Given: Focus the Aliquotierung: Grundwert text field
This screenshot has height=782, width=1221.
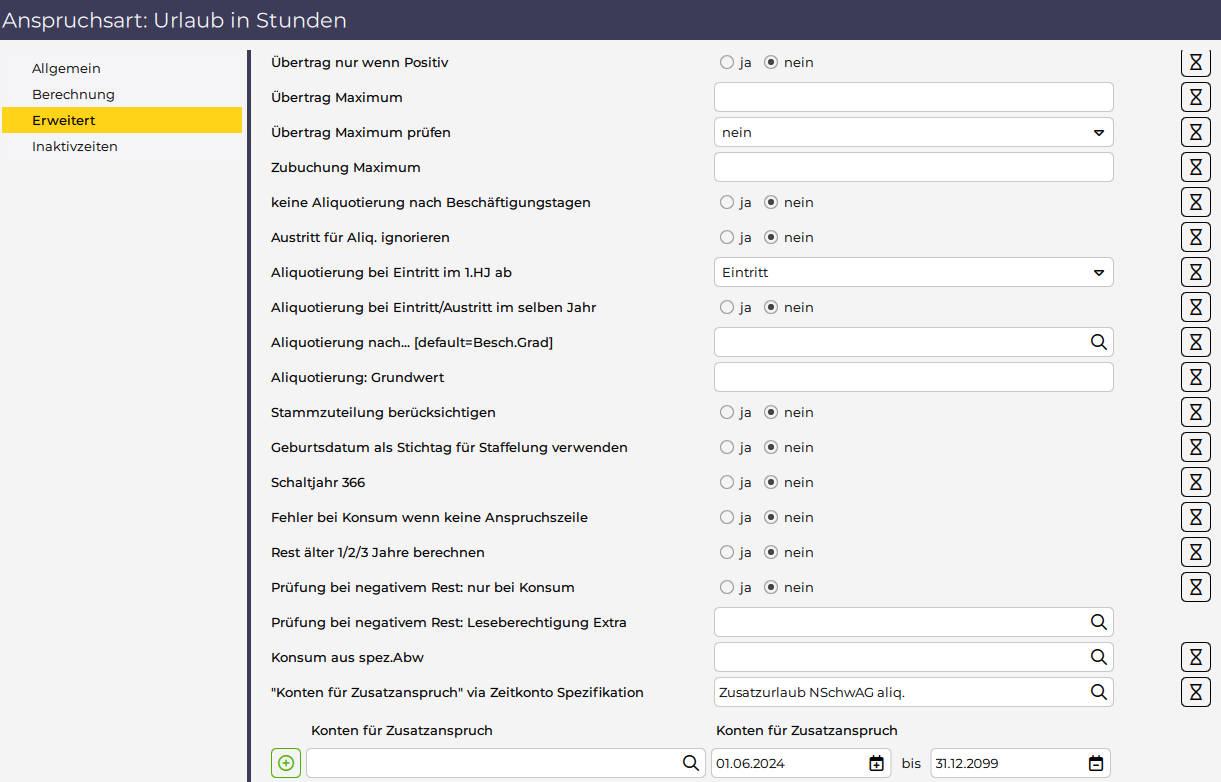Looking at the screenshot, I should pyautogui.click(x=913, y=377).
